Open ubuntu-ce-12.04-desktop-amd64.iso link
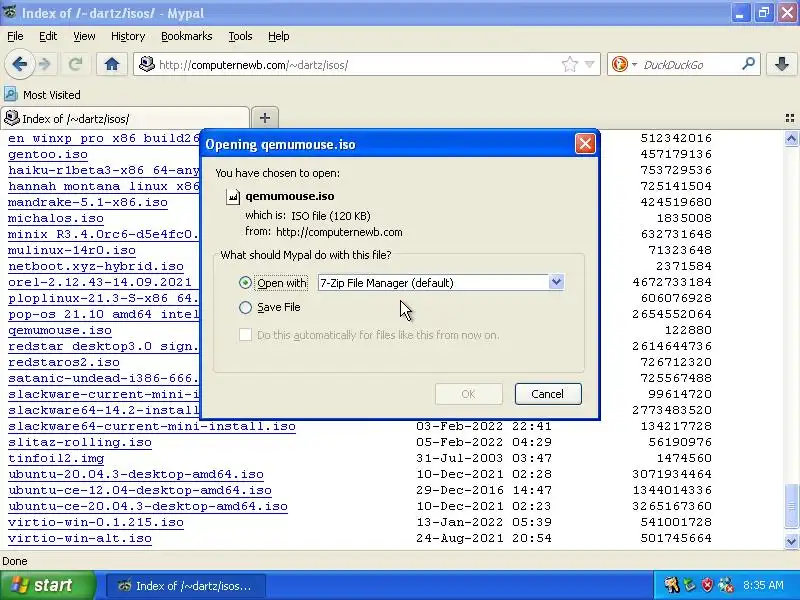Image resolution: width=800 pixels, height=600 pixels. 140,490
